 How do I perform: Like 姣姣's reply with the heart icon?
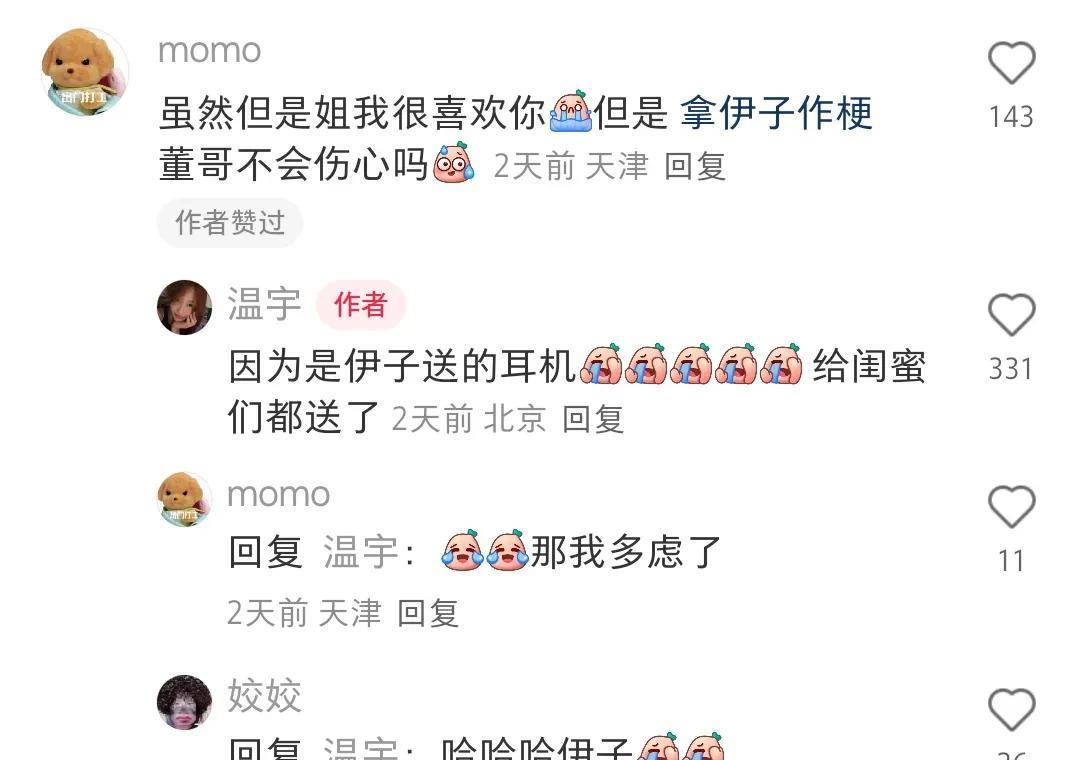click(x=1011, y=709)
